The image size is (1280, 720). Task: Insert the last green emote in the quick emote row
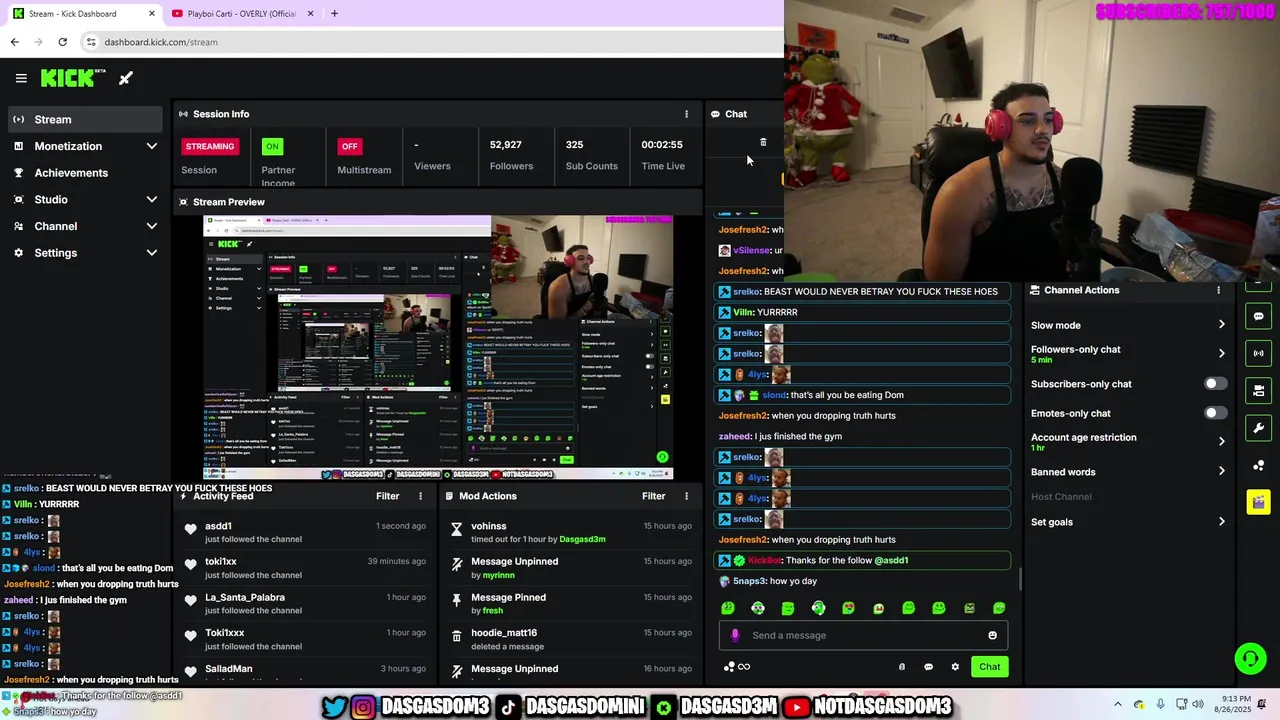click(999, 608)
